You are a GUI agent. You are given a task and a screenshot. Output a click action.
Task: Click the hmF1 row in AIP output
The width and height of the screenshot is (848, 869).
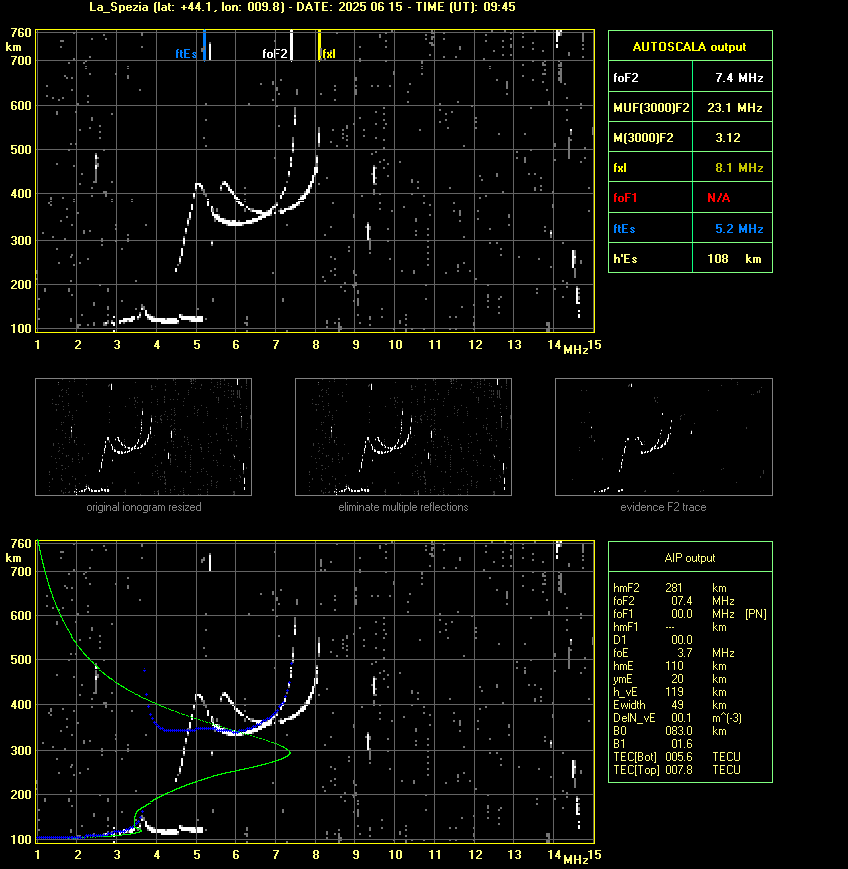670,627
